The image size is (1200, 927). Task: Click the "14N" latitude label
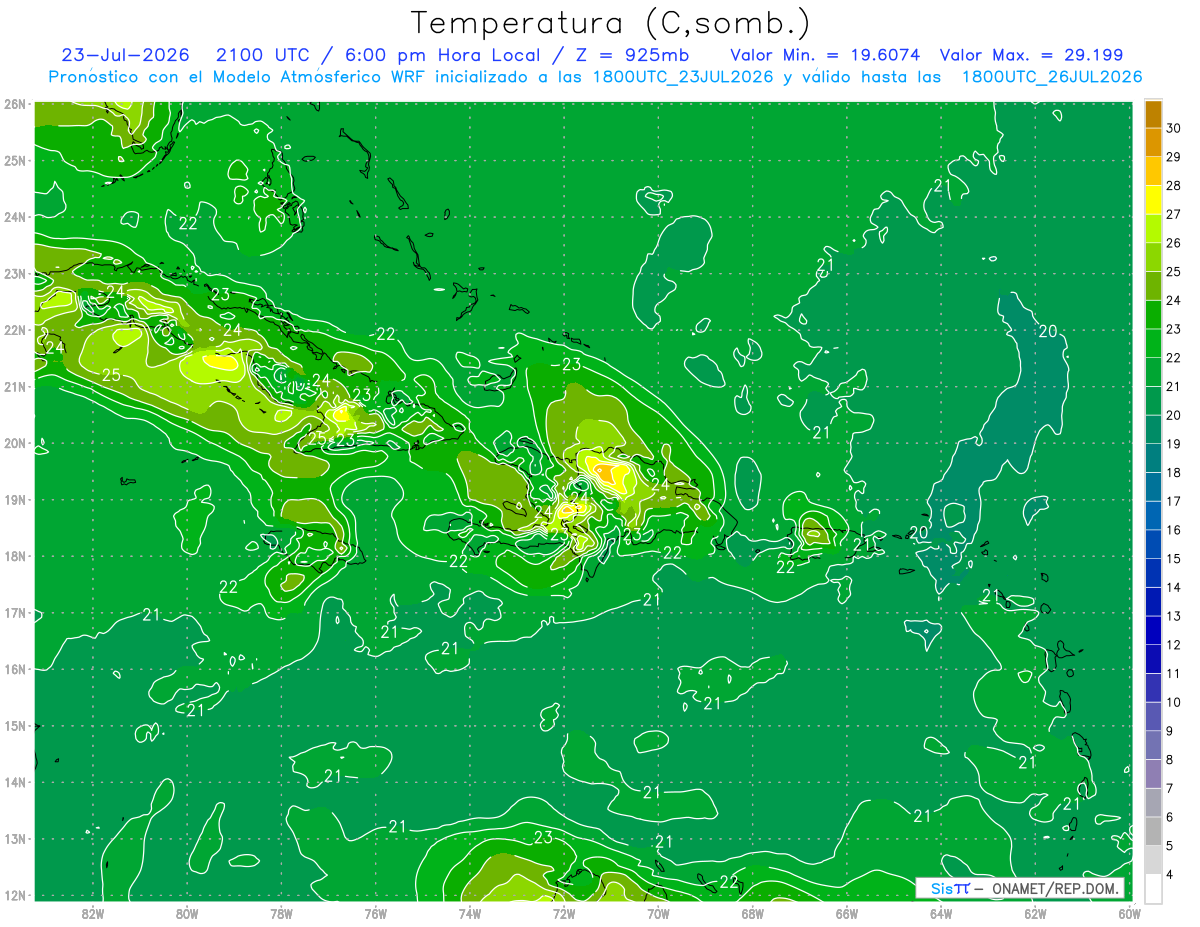(15, 782)
